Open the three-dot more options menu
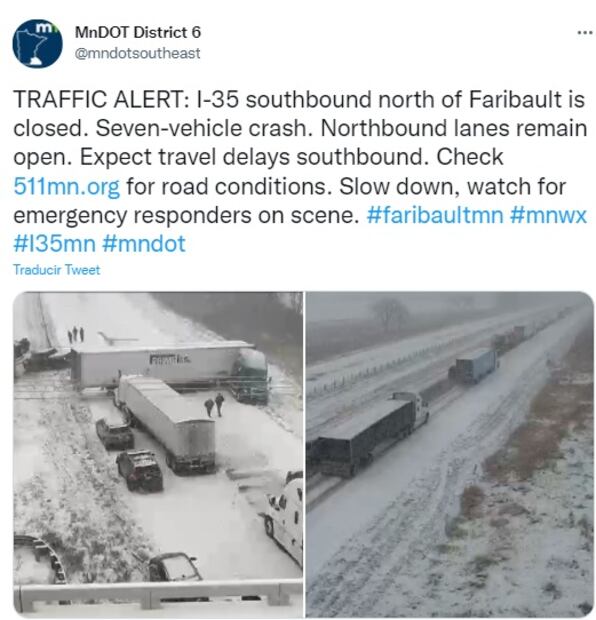596x620 pixels. coord(585,33)
